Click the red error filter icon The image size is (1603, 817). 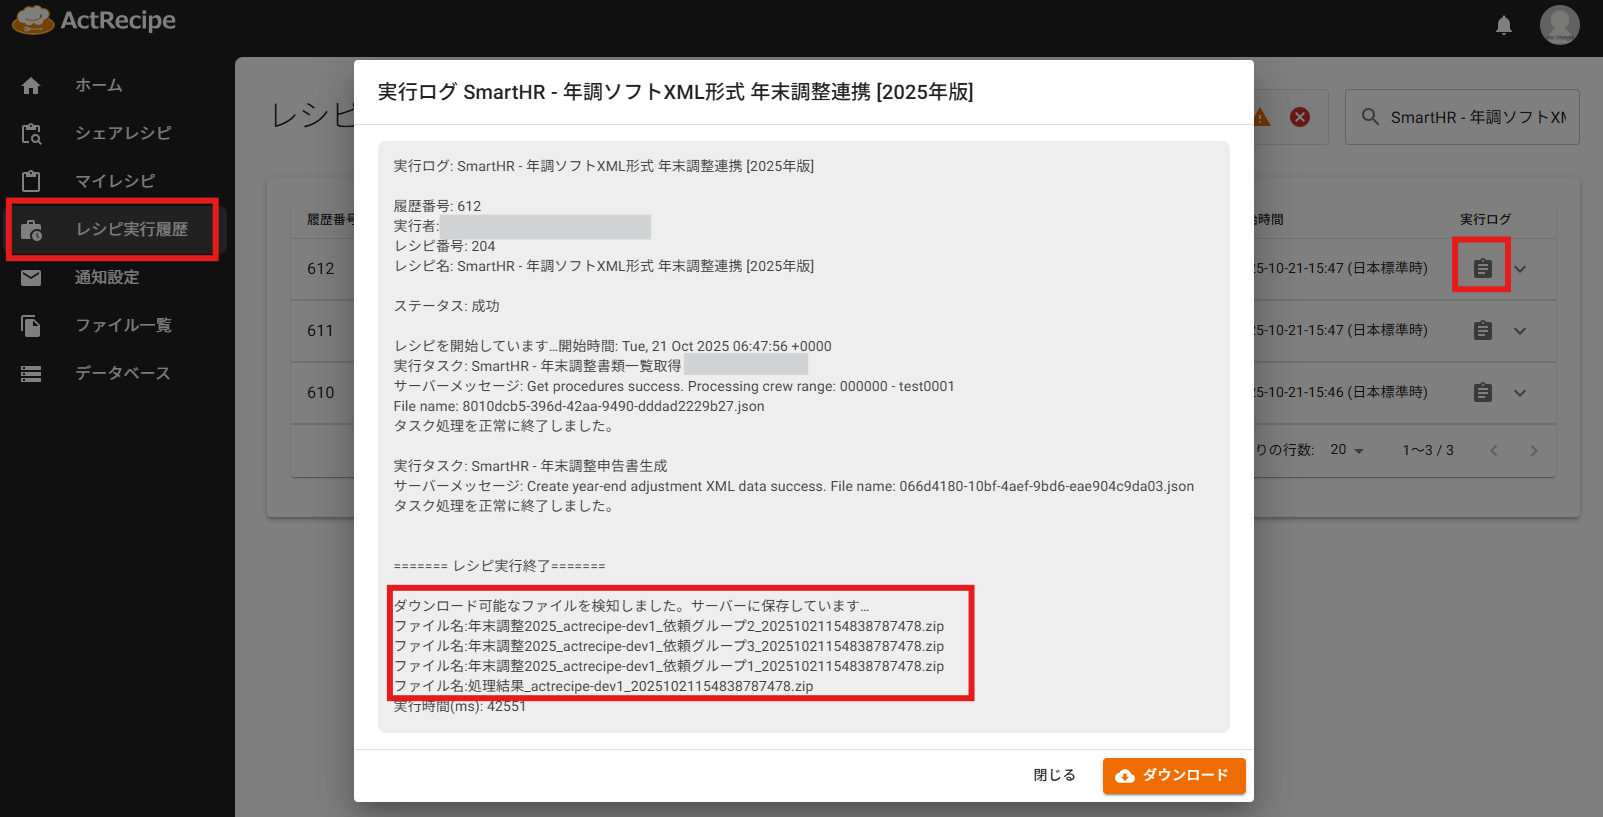(x=1300, y=117)
